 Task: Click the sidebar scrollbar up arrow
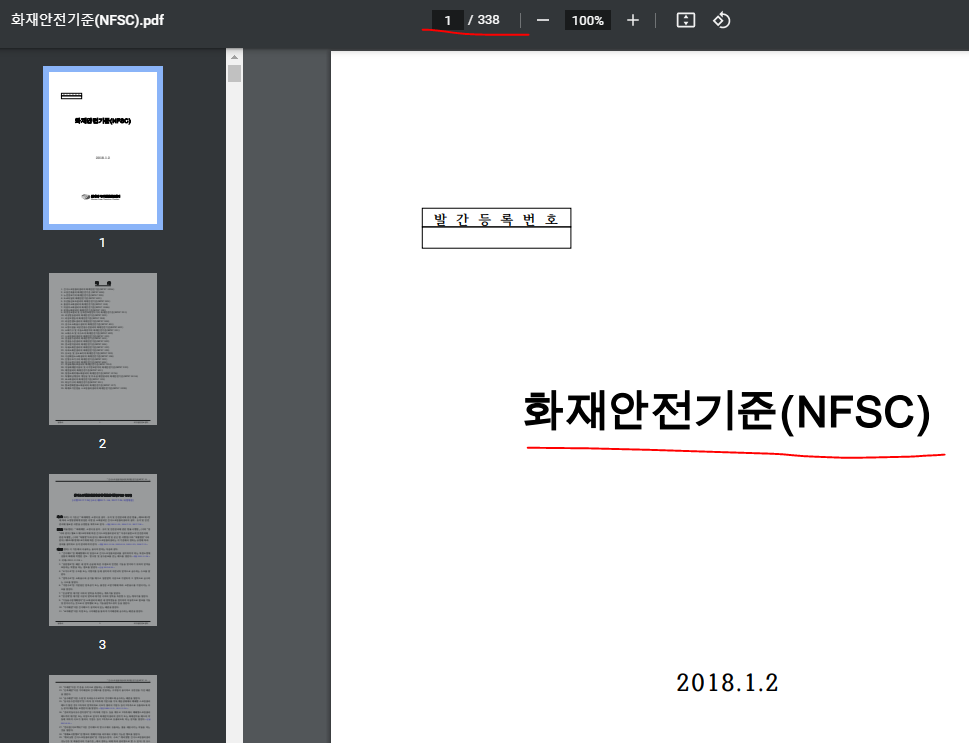(234, 57)
